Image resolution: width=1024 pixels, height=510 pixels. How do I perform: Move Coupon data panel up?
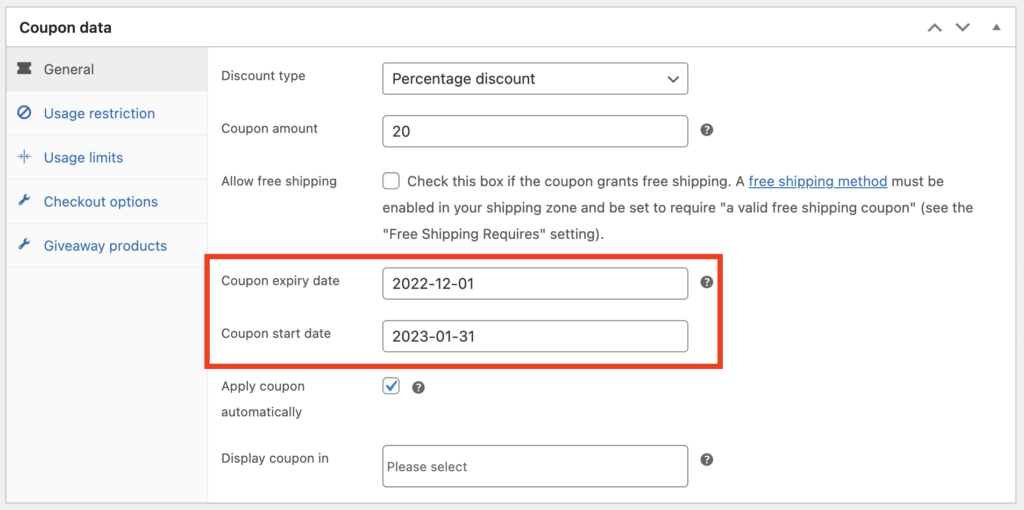pos(935,28)
